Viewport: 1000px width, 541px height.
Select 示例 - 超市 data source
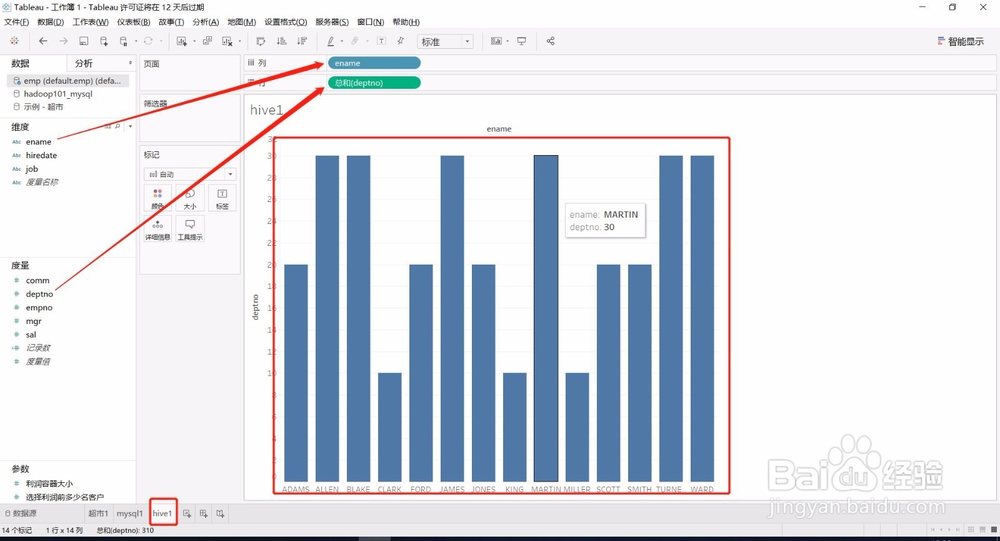[43, 107]
